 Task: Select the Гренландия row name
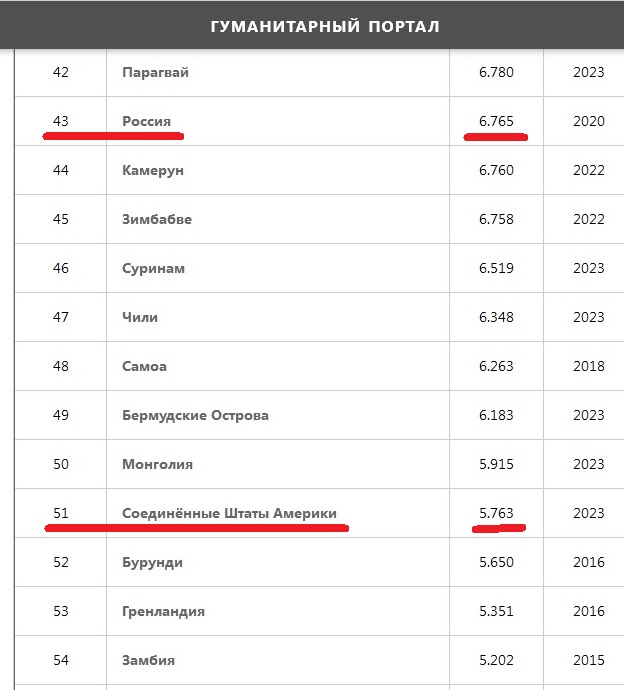point(163,611)
